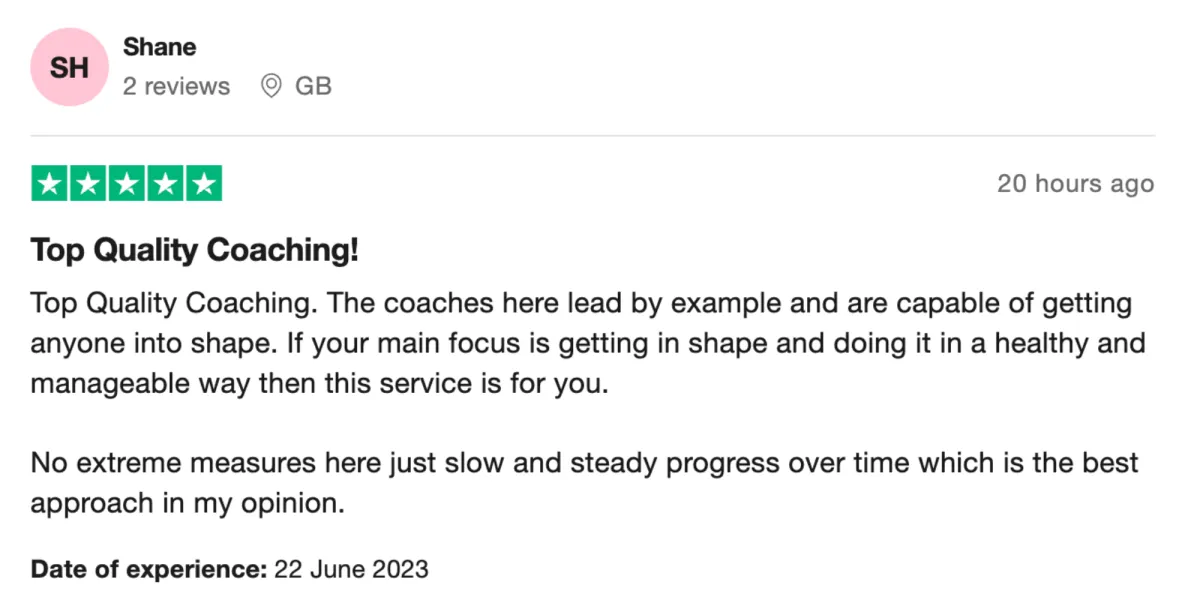
Task: Click the paragraph starting "No extreme measures"
Action: [585, 484]
